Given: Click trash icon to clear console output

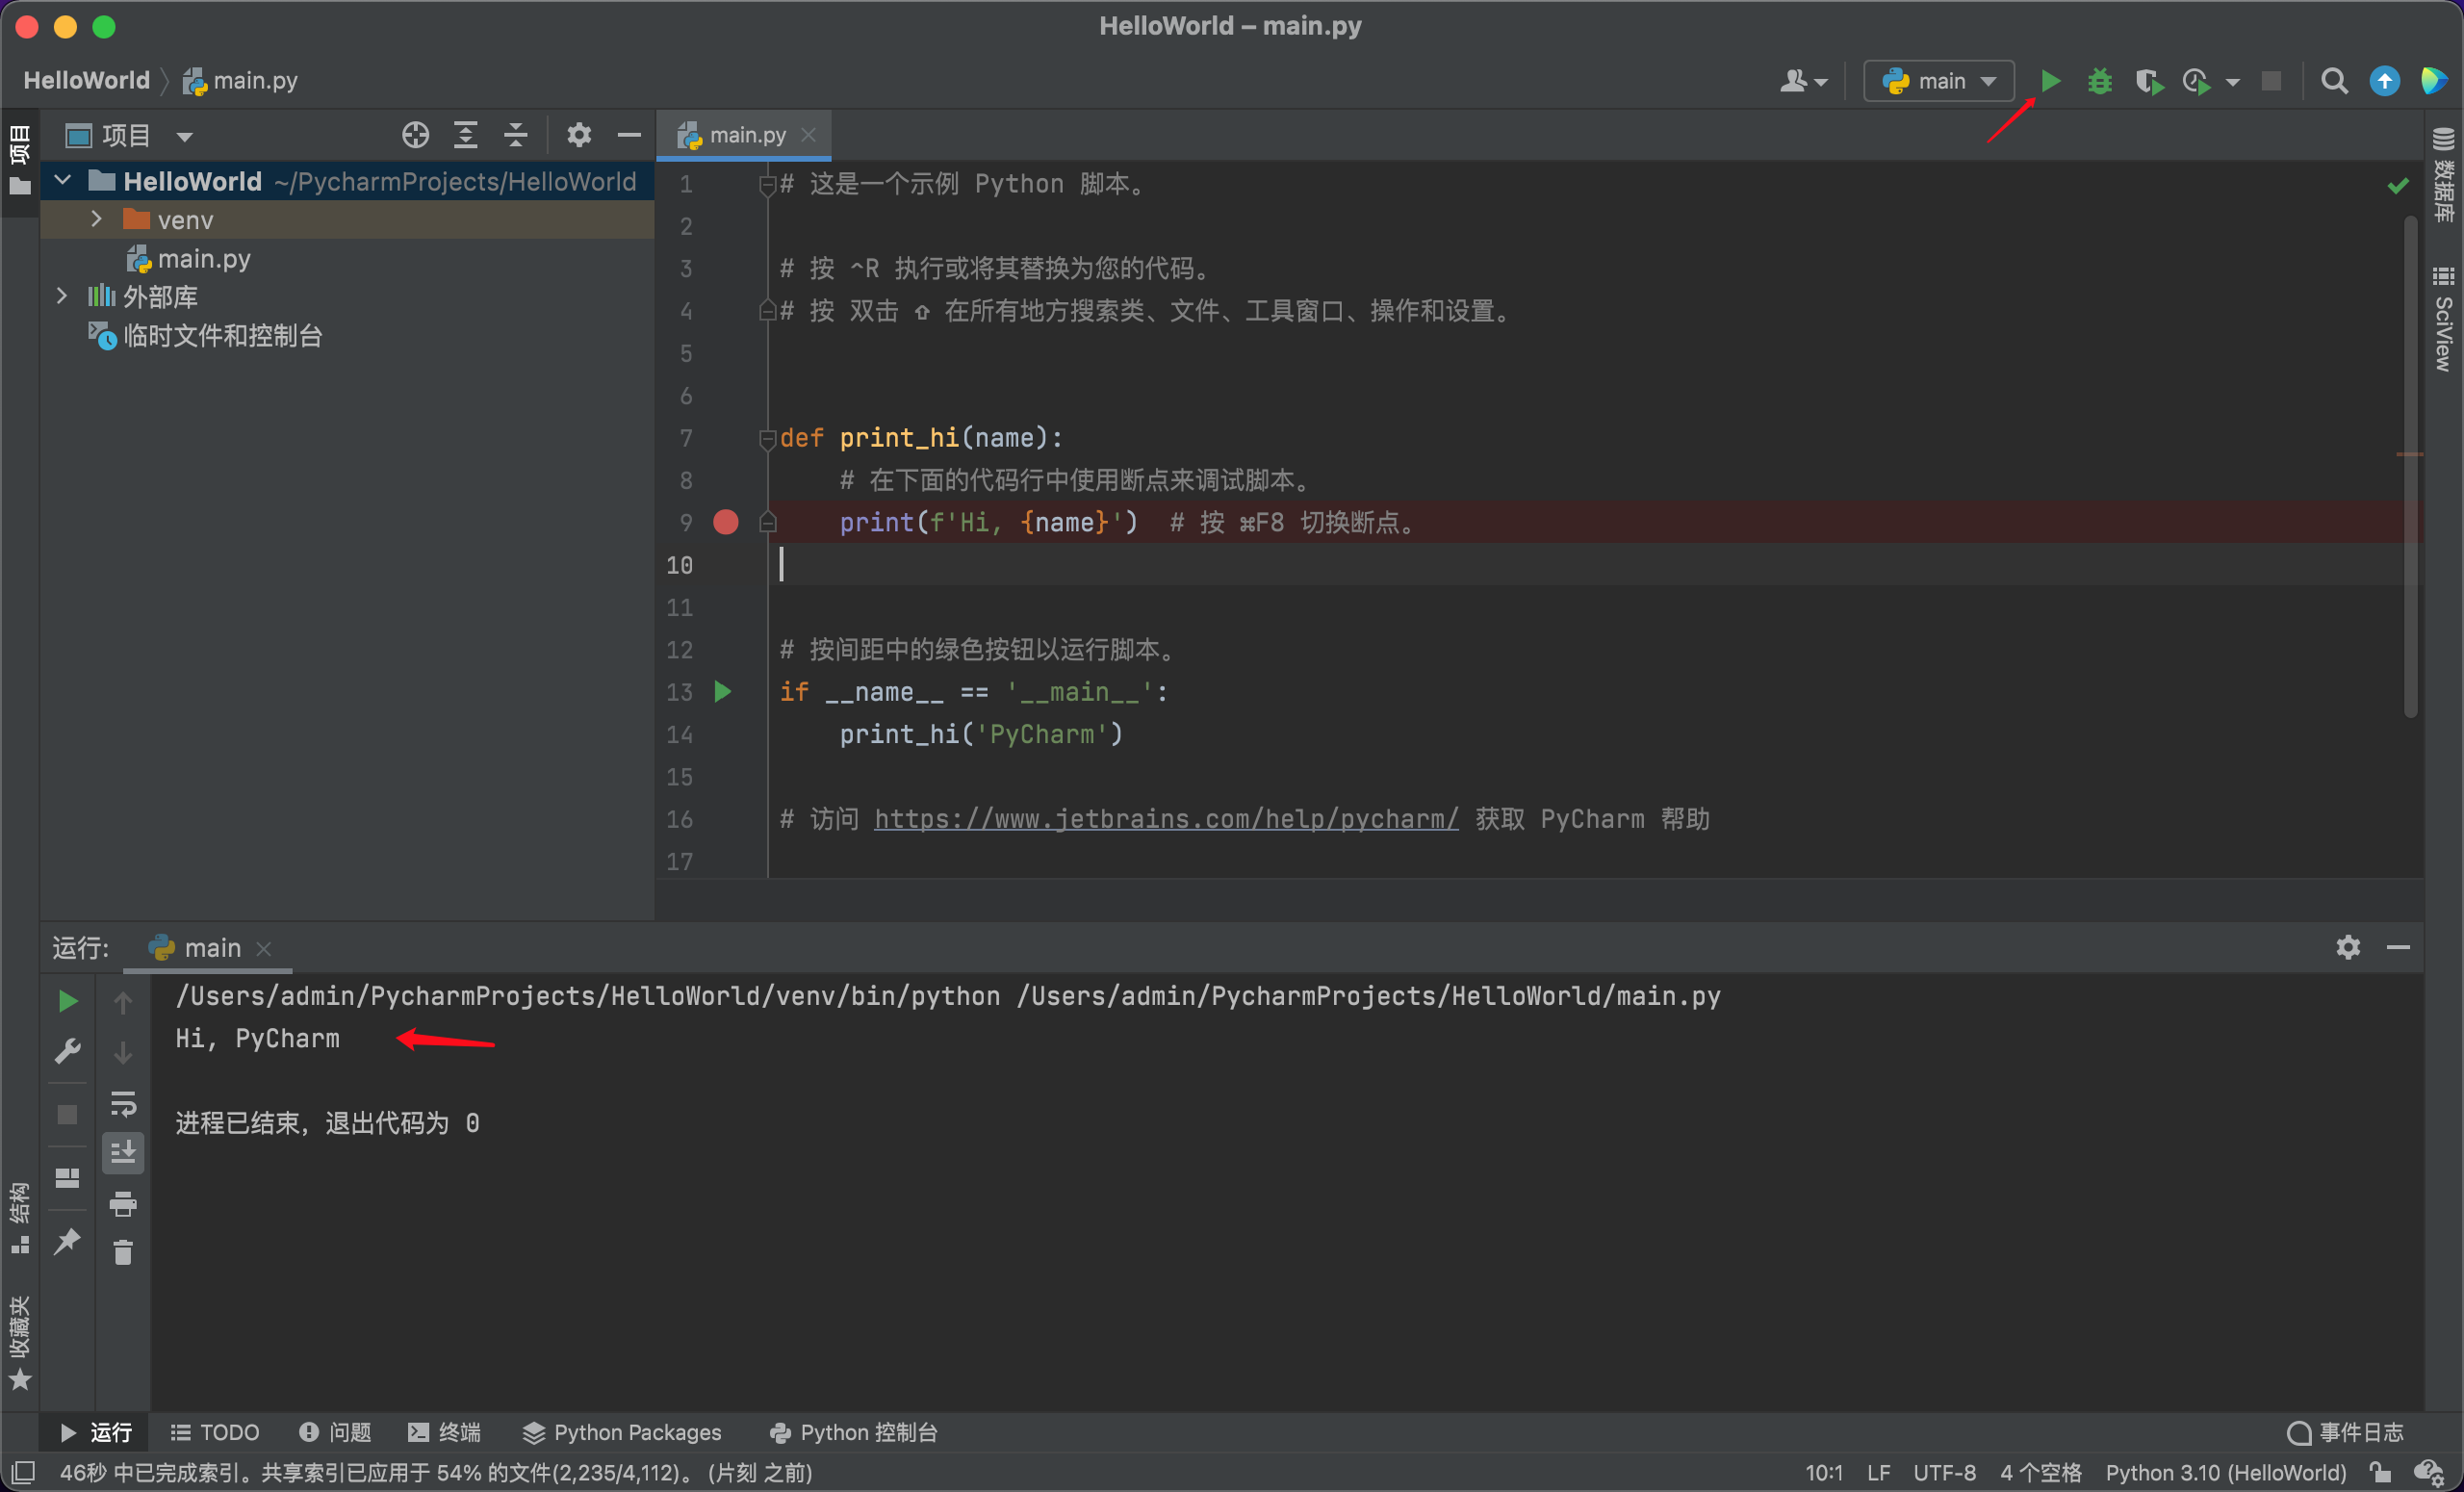Looking at the screenshot, I should 123,1252.
